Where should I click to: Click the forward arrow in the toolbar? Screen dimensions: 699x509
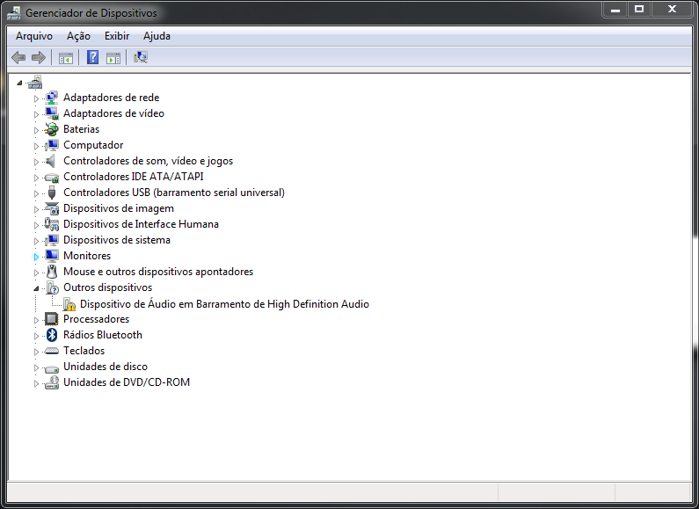[x=38, y=58]
